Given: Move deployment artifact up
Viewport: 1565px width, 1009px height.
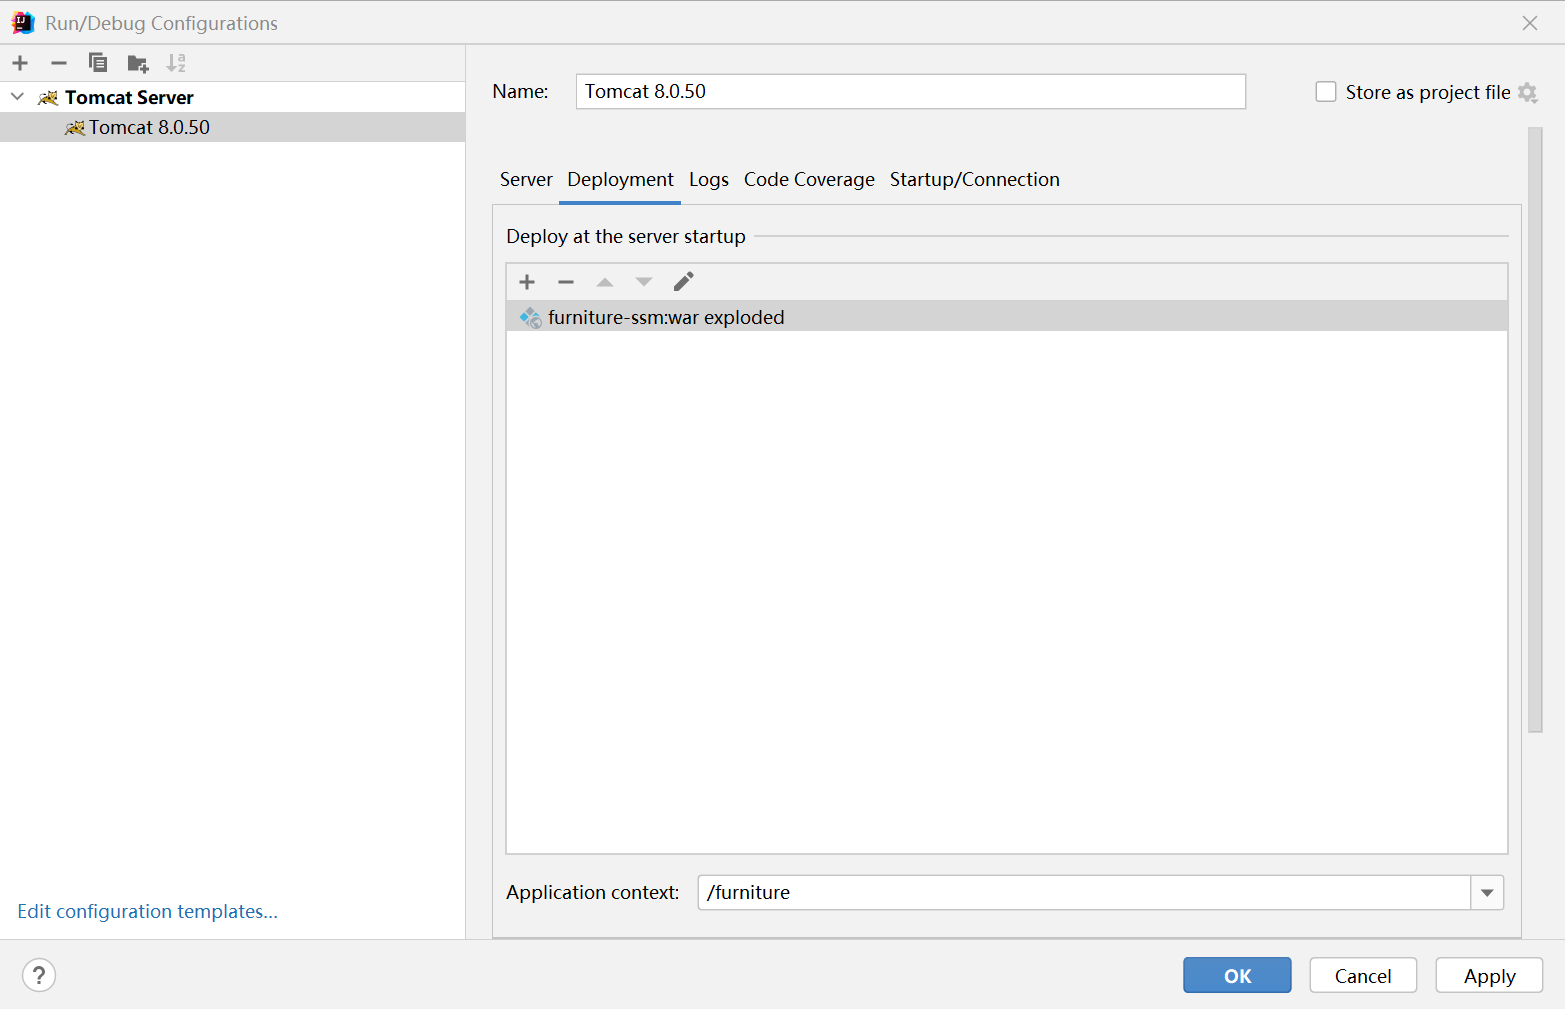Looking at the screenshot, I should pyautogui.click(x=605, y=282).
